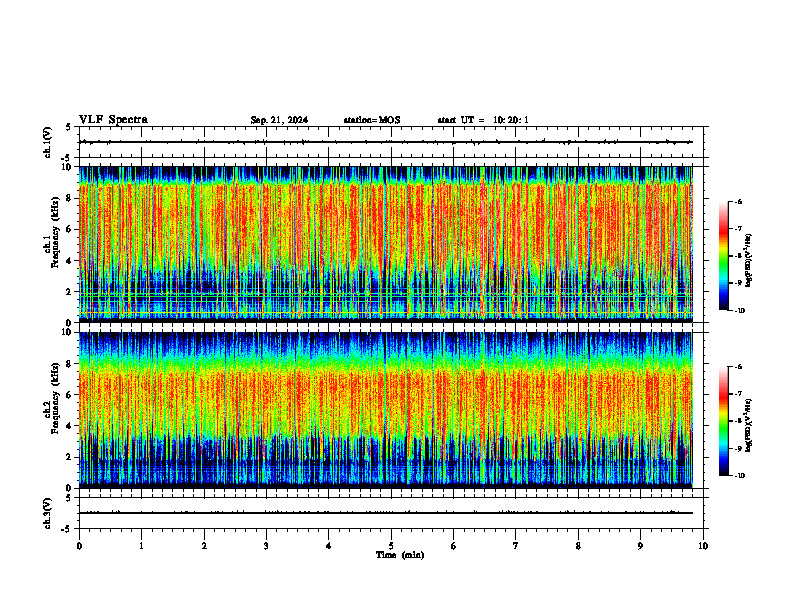The width and height of the screenshot is (792, 612).
Task: Click the ch.1 frequency axis "2" tick label
Action: pyautogui.click(x=70, y=291)
